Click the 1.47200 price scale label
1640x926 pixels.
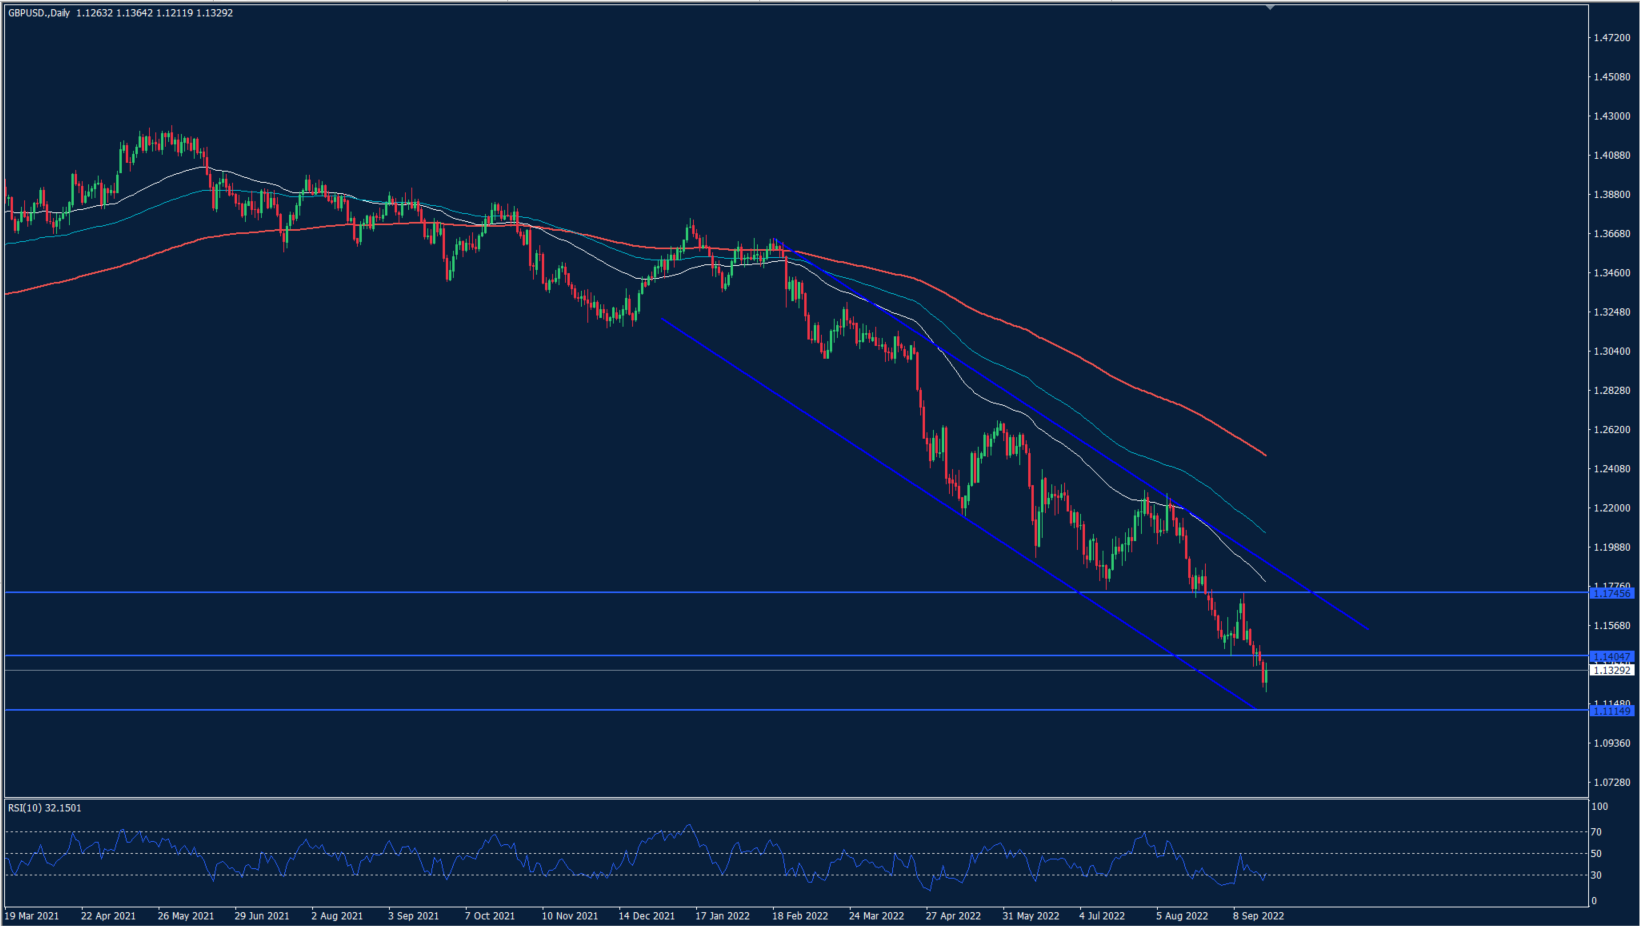click(1611, 38)
